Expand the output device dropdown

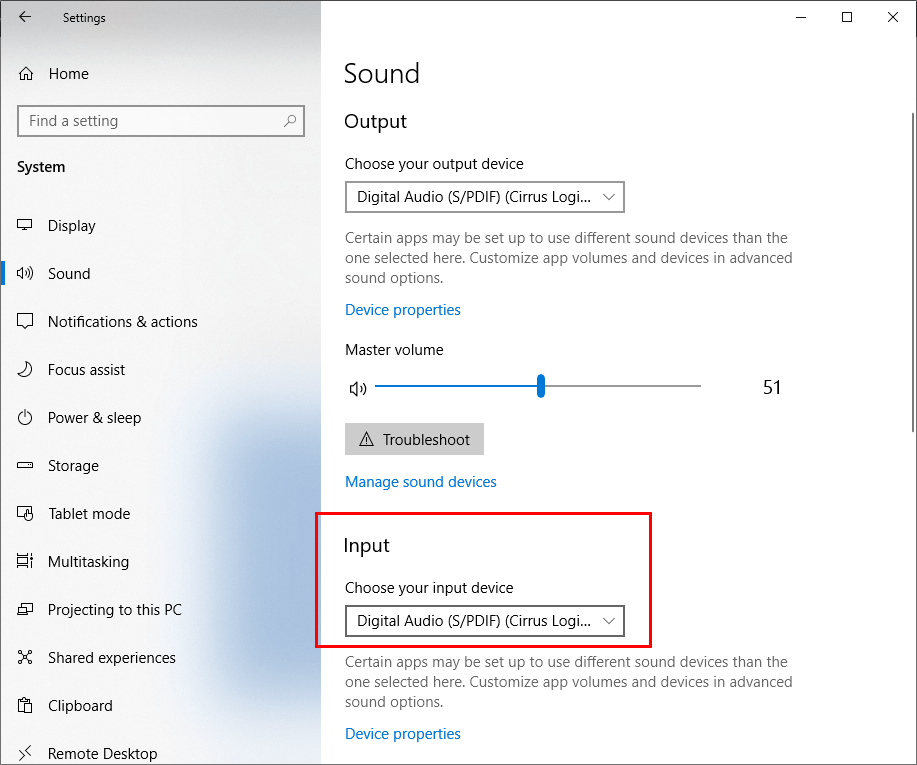[x=484, y=197]
